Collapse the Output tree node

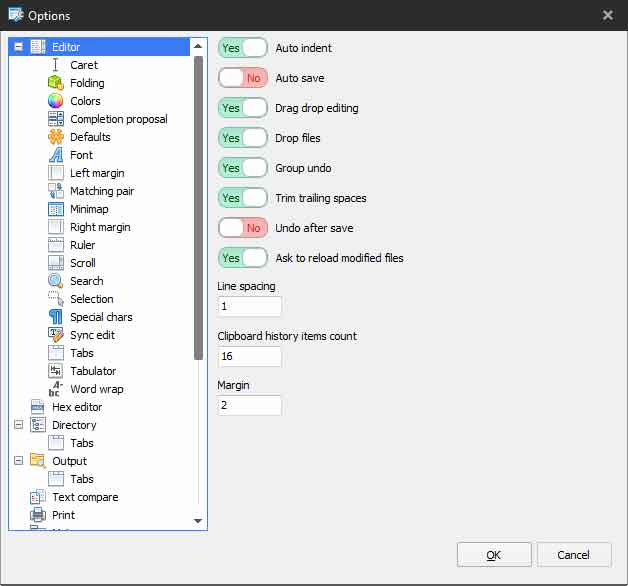(18, 461)
